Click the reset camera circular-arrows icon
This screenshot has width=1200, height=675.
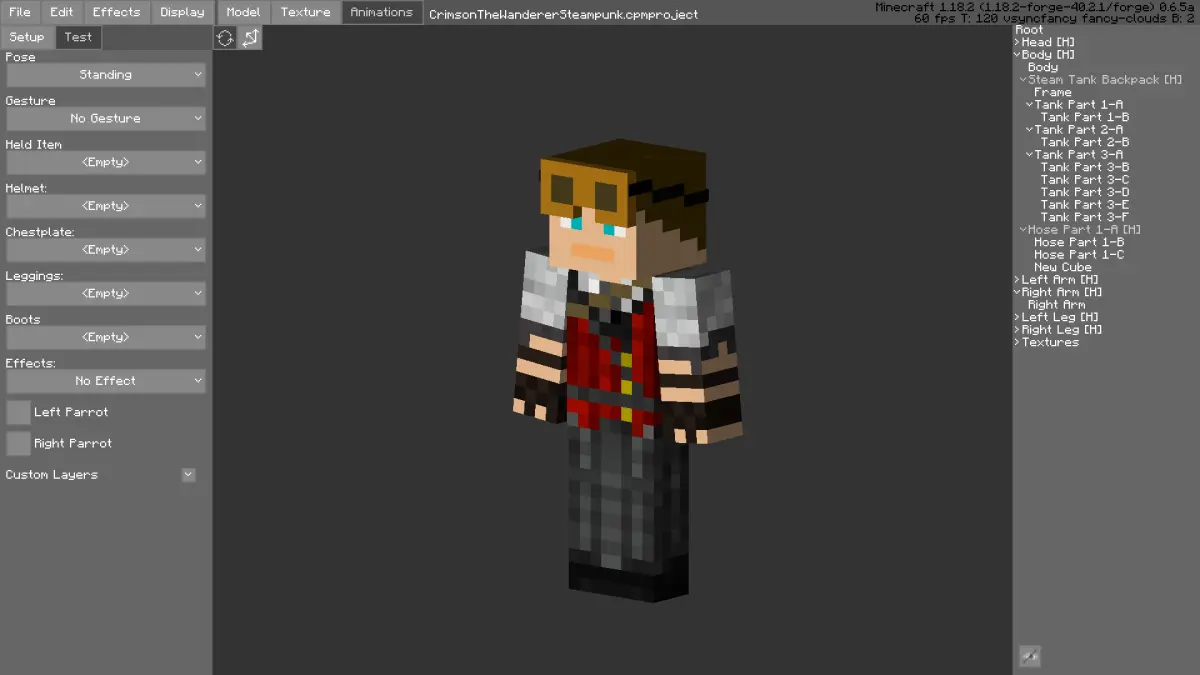point(225,38)
